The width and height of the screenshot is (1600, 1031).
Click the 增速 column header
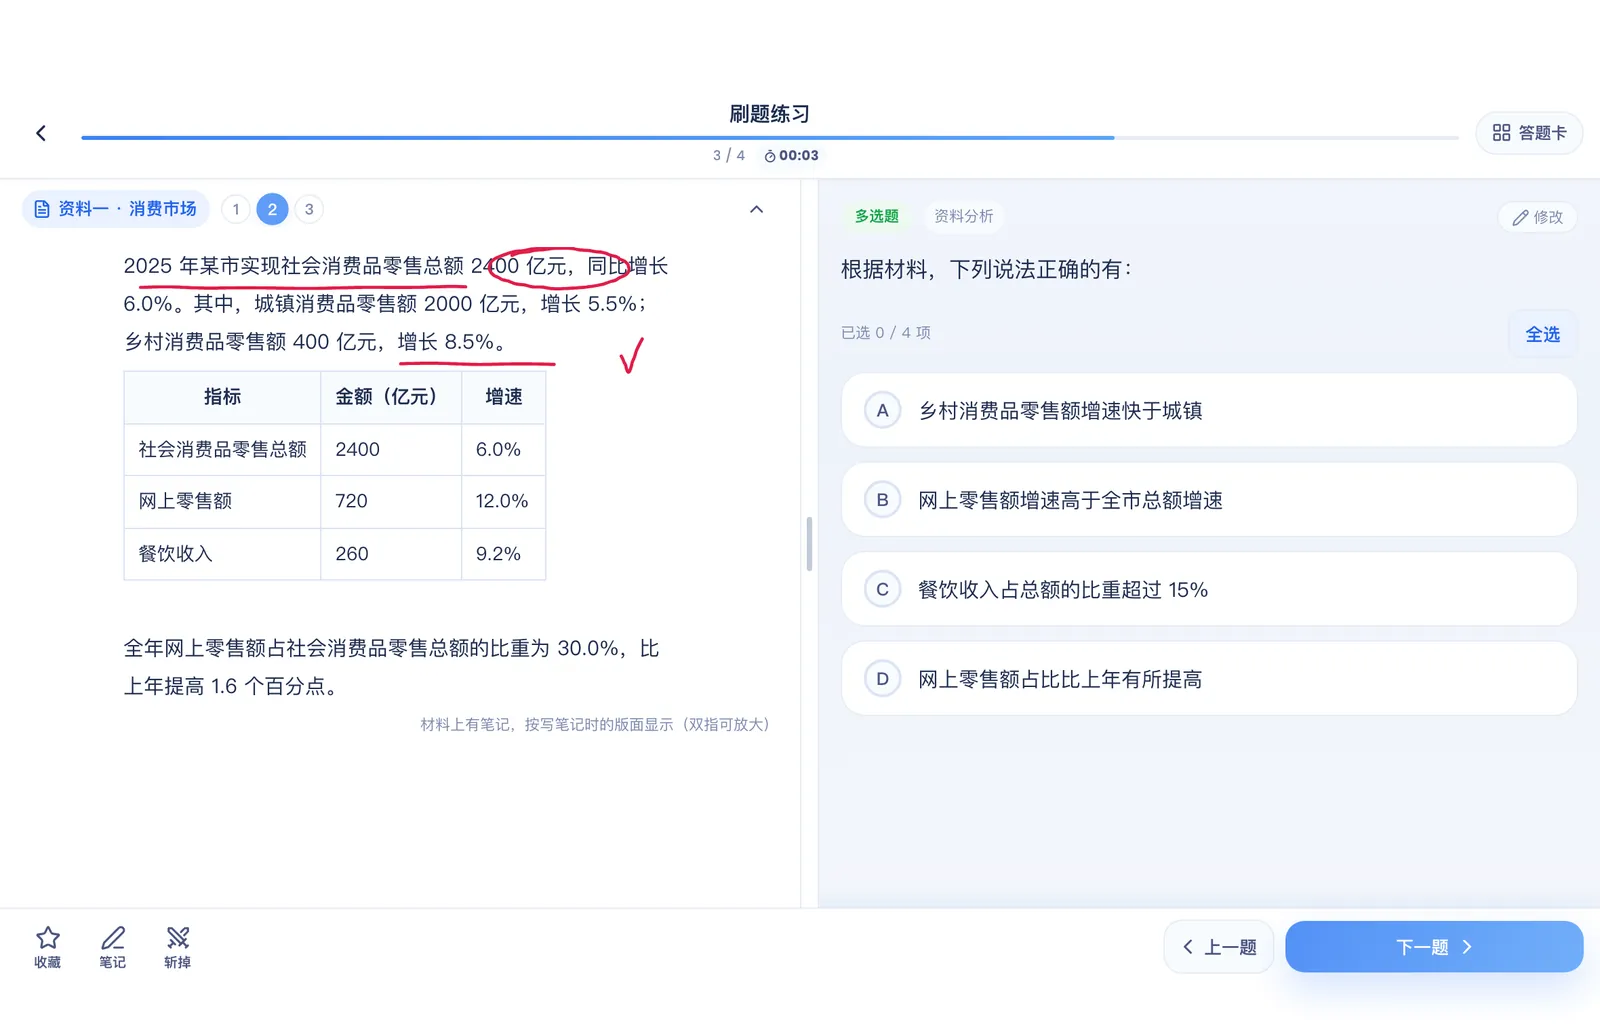point(503,397)
